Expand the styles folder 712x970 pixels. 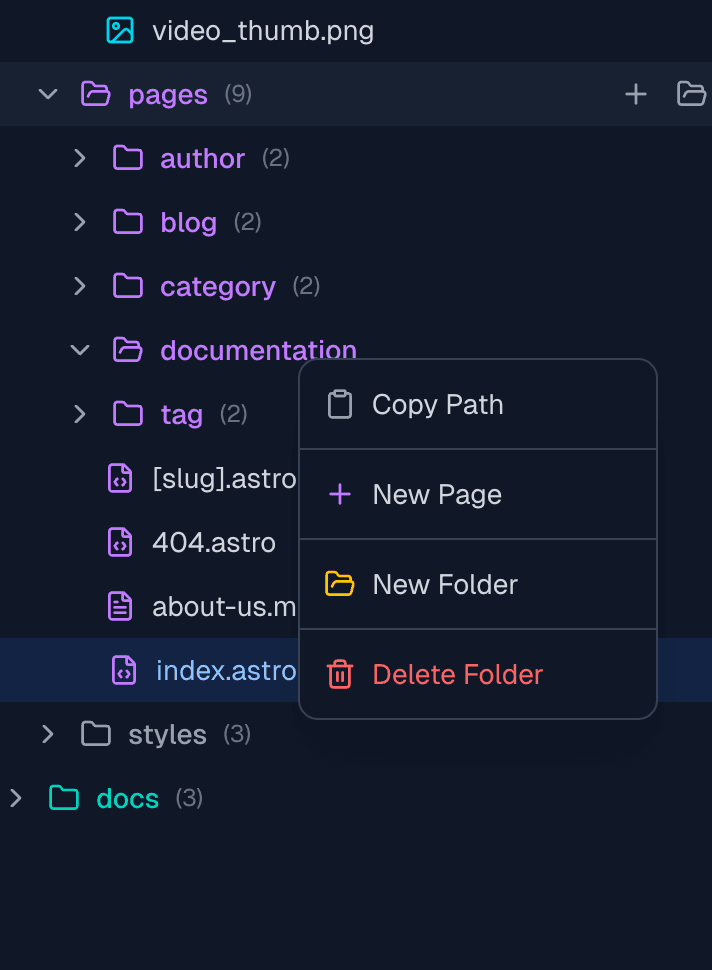(47, 734)
